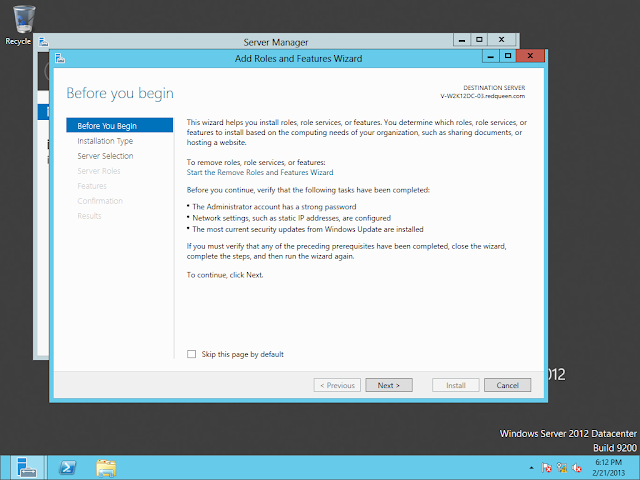Click the Server Manager title bar text
Screen dimensions: 640x480
pyautogui.click(x=276, y=42)
